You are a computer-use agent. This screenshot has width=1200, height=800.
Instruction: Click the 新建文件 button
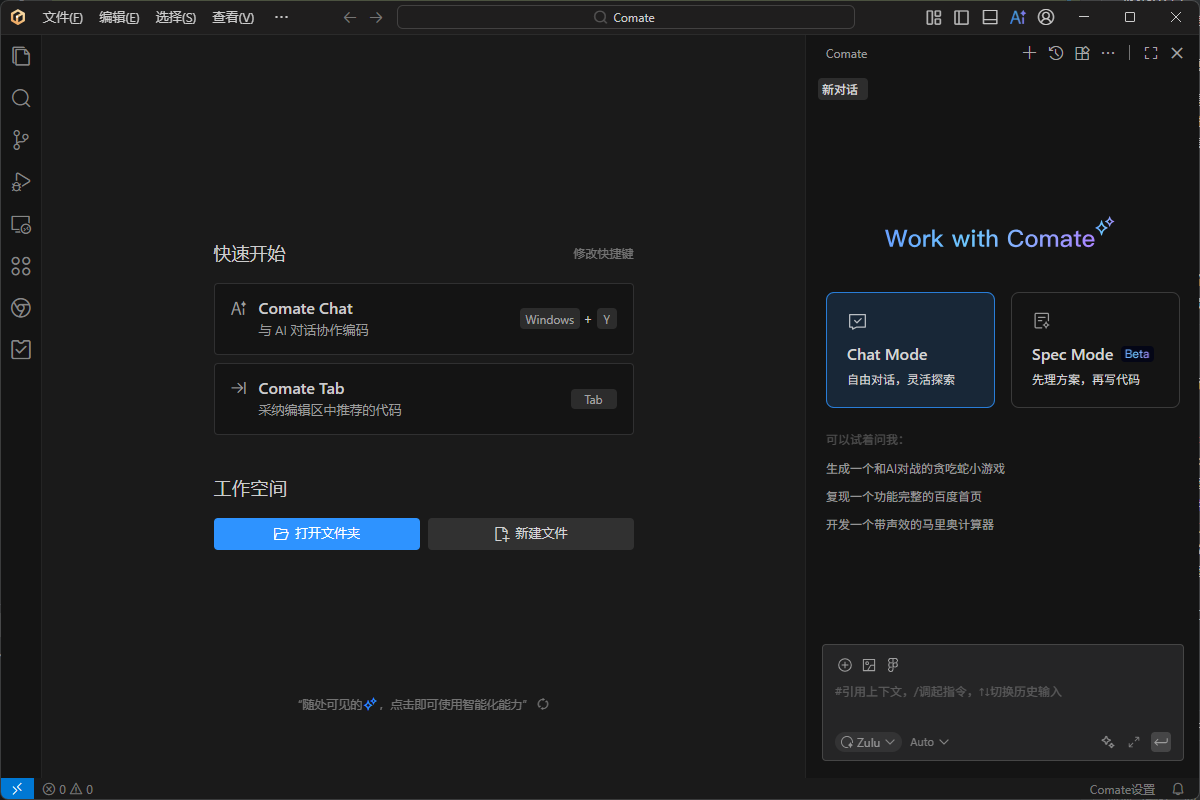531,534
